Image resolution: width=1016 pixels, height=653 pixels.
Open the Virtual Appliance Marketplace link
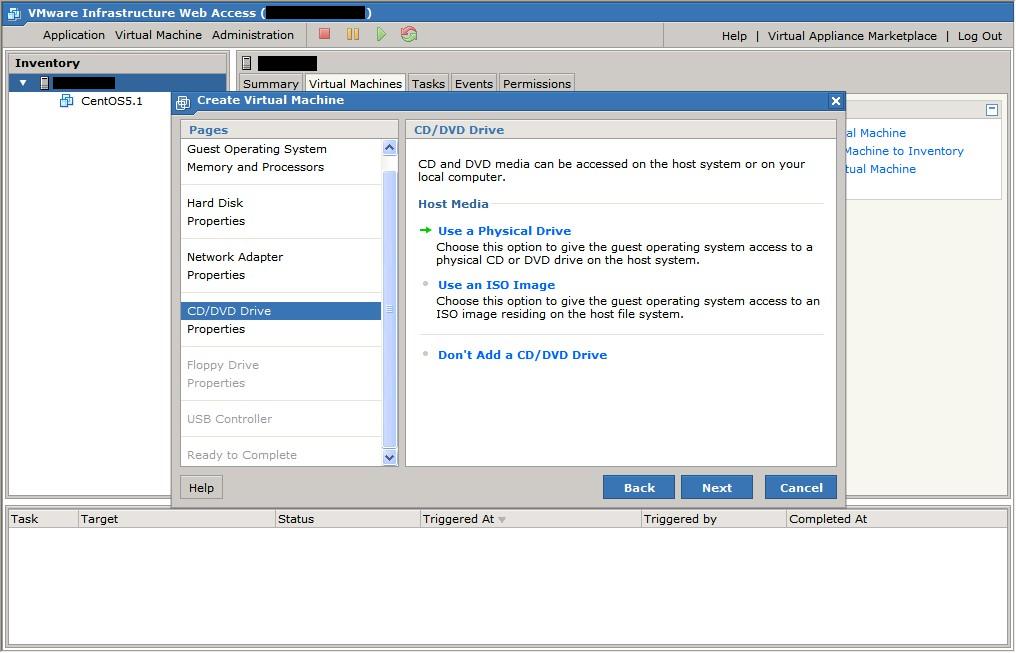(x=852, y=36)
